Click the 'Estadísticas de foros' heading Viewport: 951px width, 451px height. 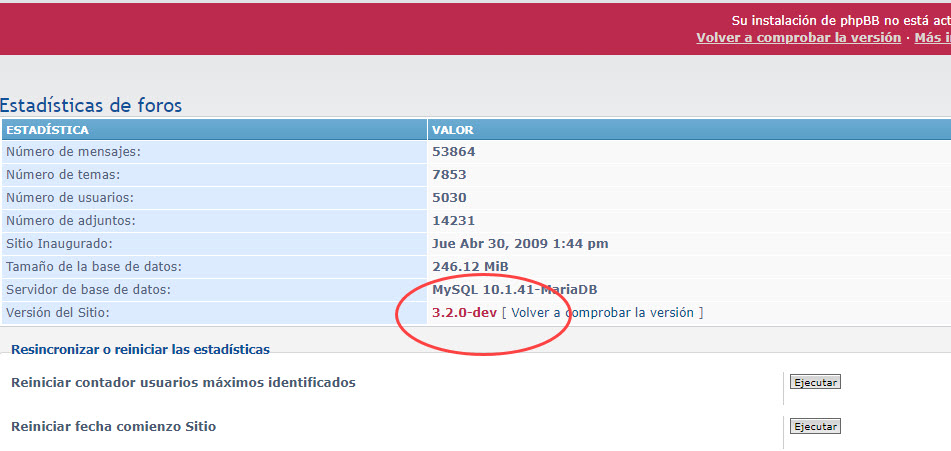point(91,105)
